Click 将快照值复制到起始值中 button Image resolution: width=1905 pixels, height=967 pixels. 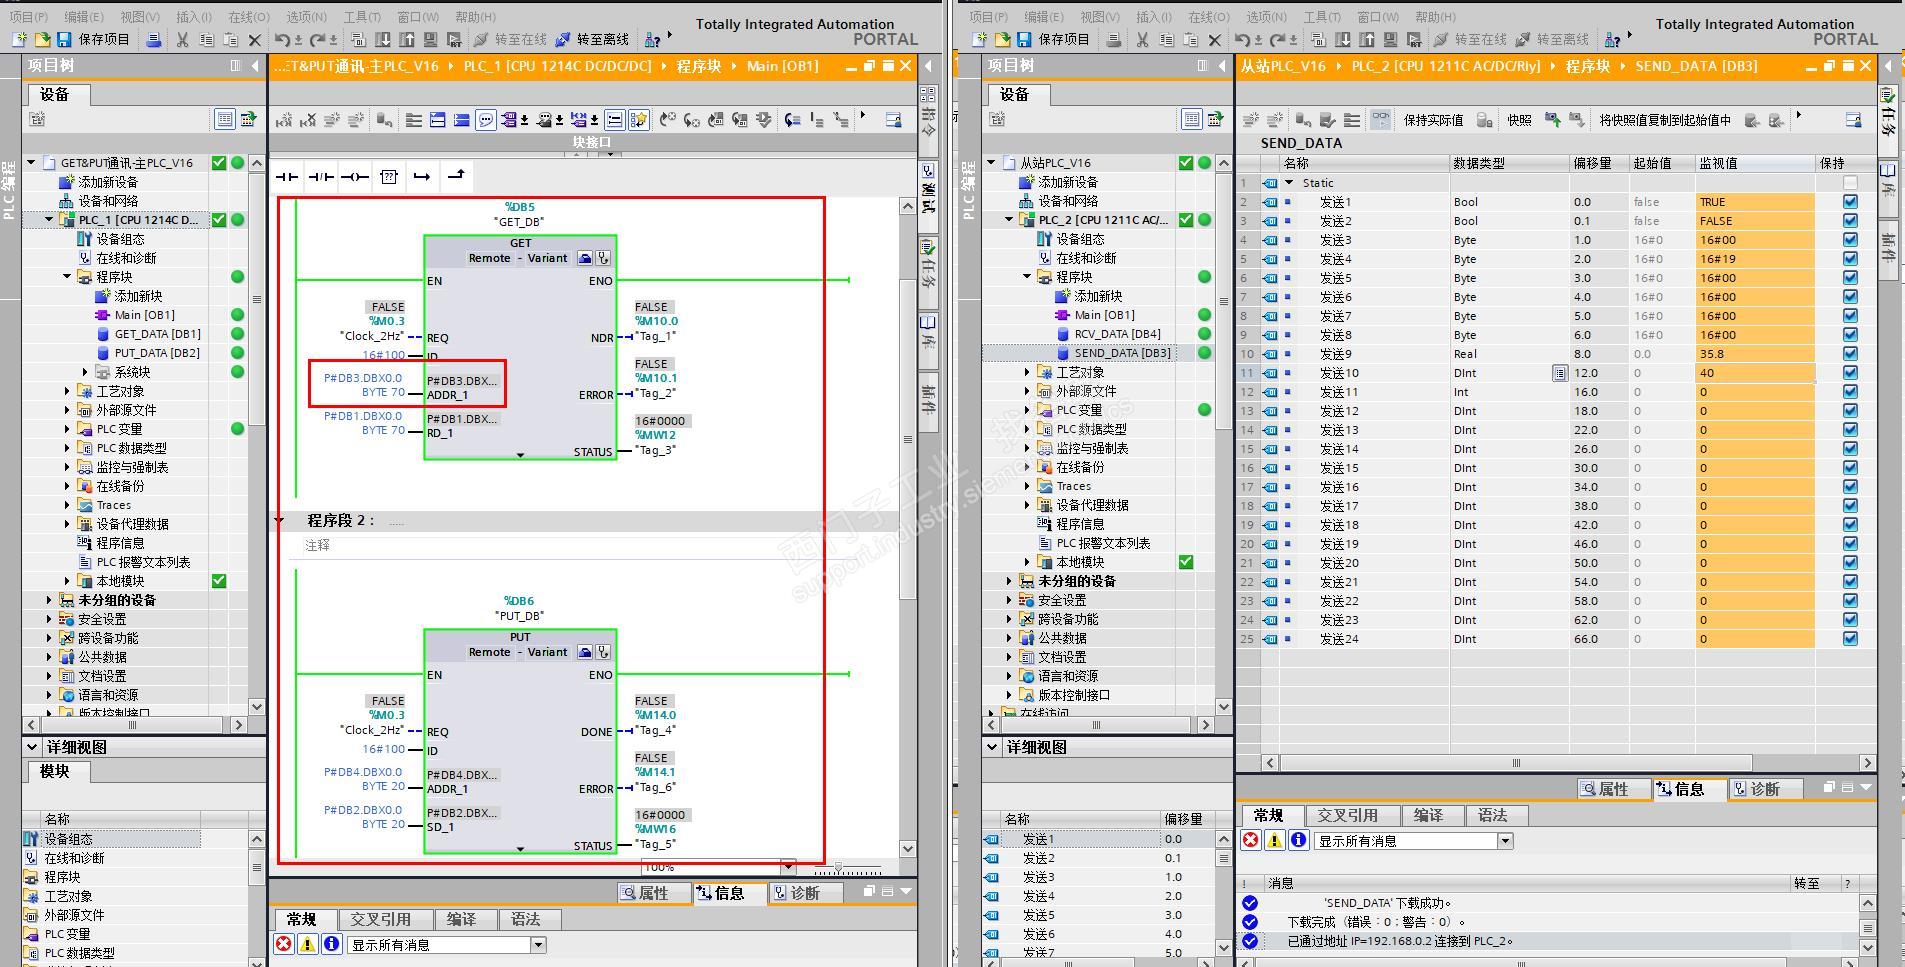[x=1664, y=120]
